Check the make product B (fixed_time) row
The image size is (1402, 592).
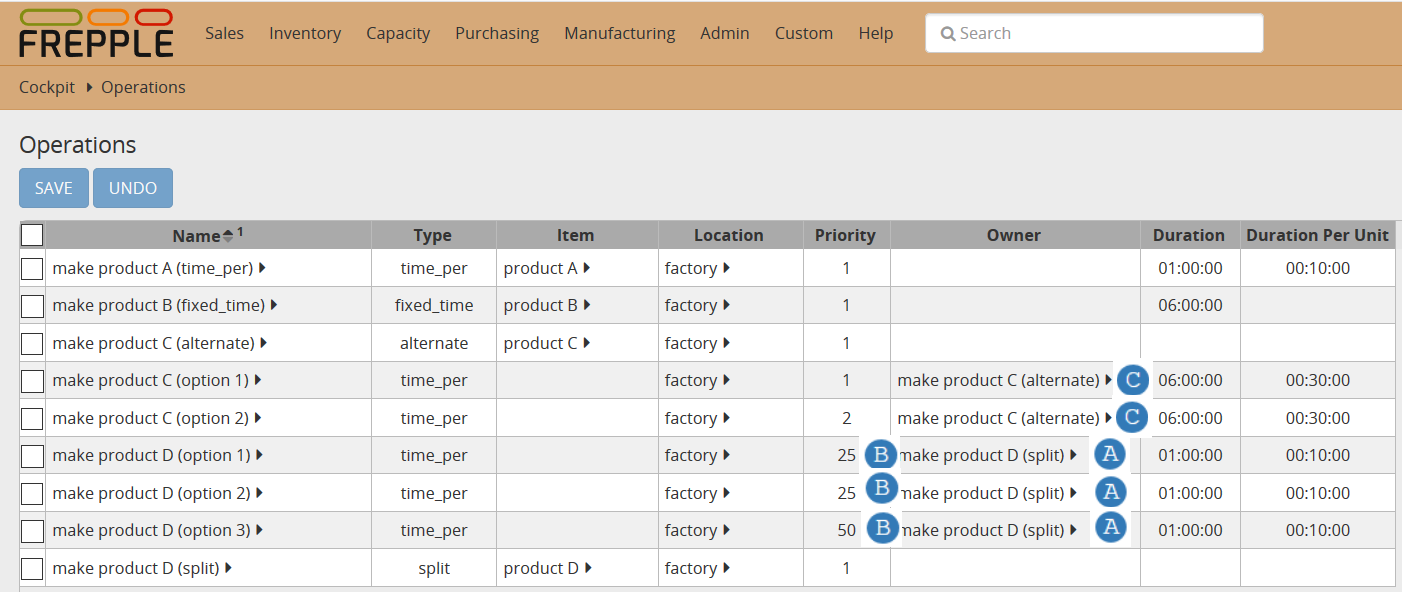click(32, 306)
